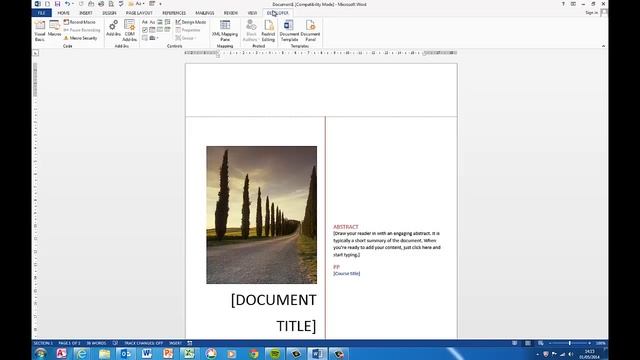Switch to MAILINGS tab

(204, 13)
